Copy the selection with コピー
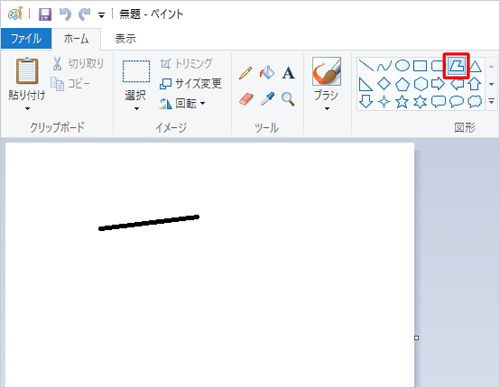The width and height of the screenshot is (500, 388). click(70, 84)
